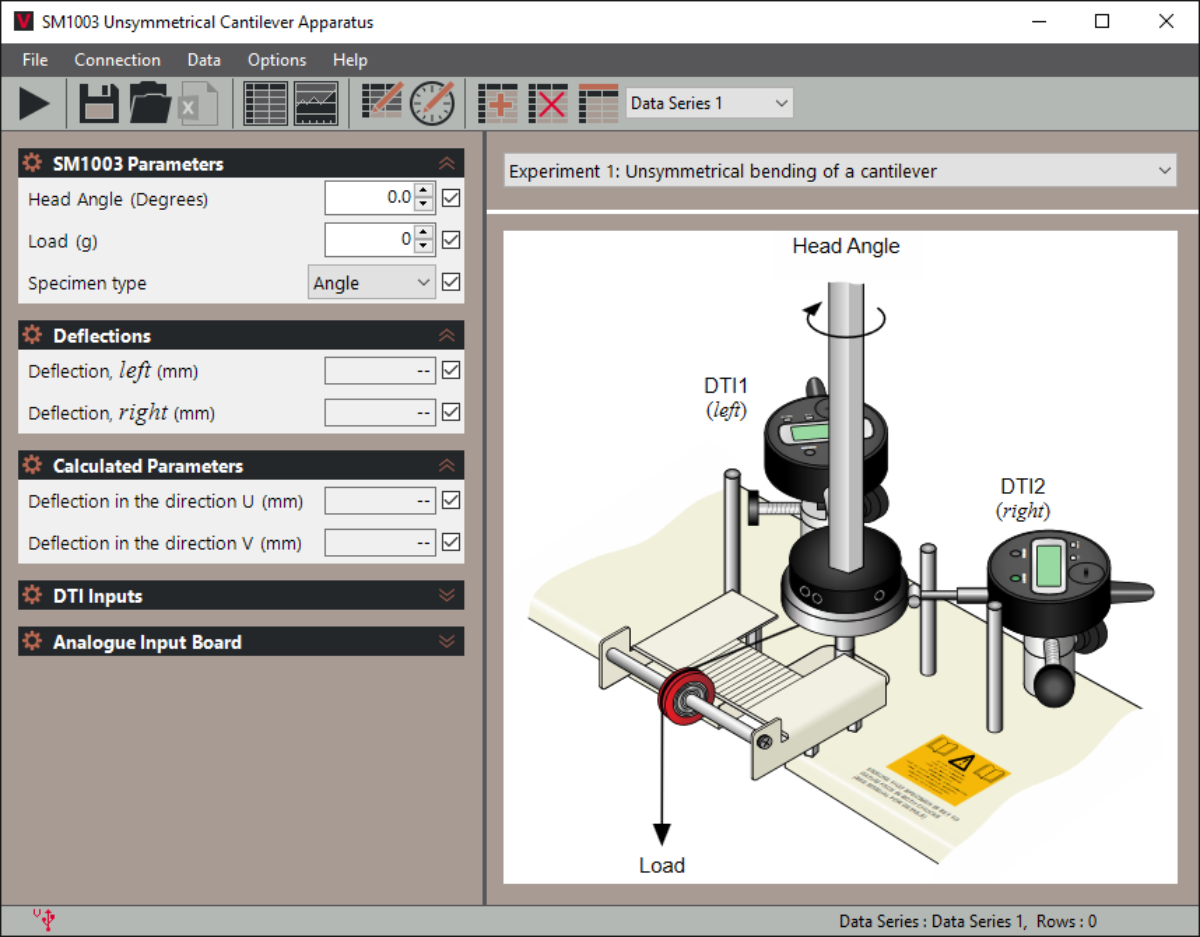Screen dimensions: 1200x937
Task: Click the USB connection status icon
Action: click(x=44, y=920)
